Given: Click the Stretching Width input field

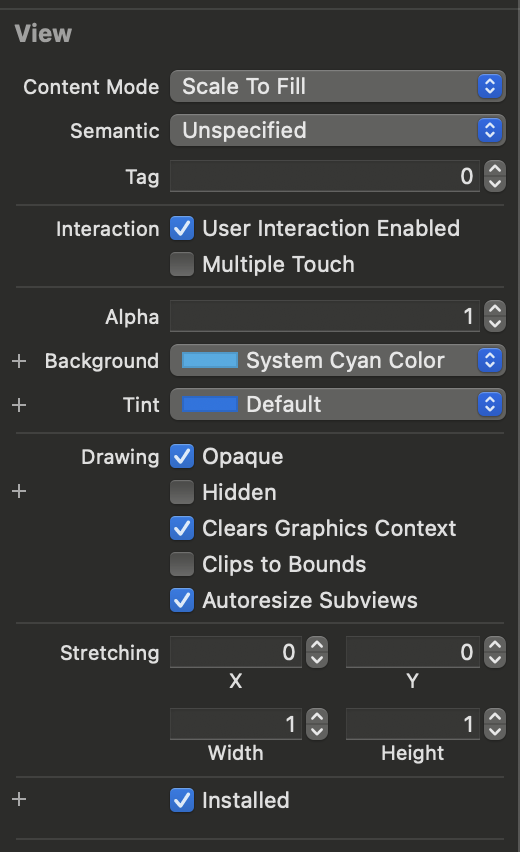Looking at the screenshot, I should 236,724.
